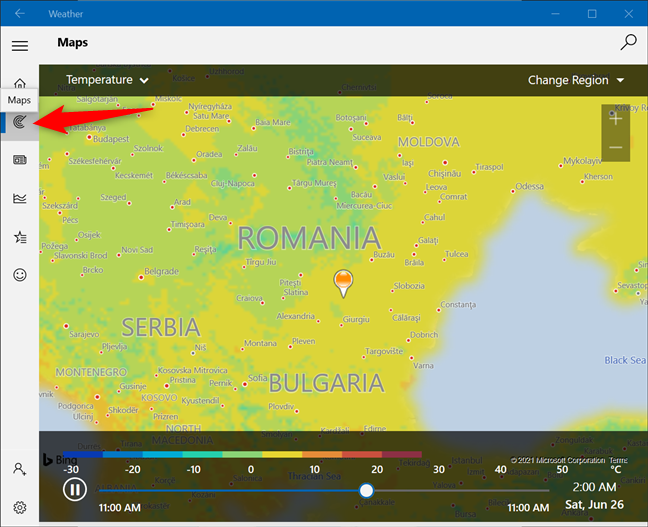Click the orange location pin marker

(x=343, y=283)
